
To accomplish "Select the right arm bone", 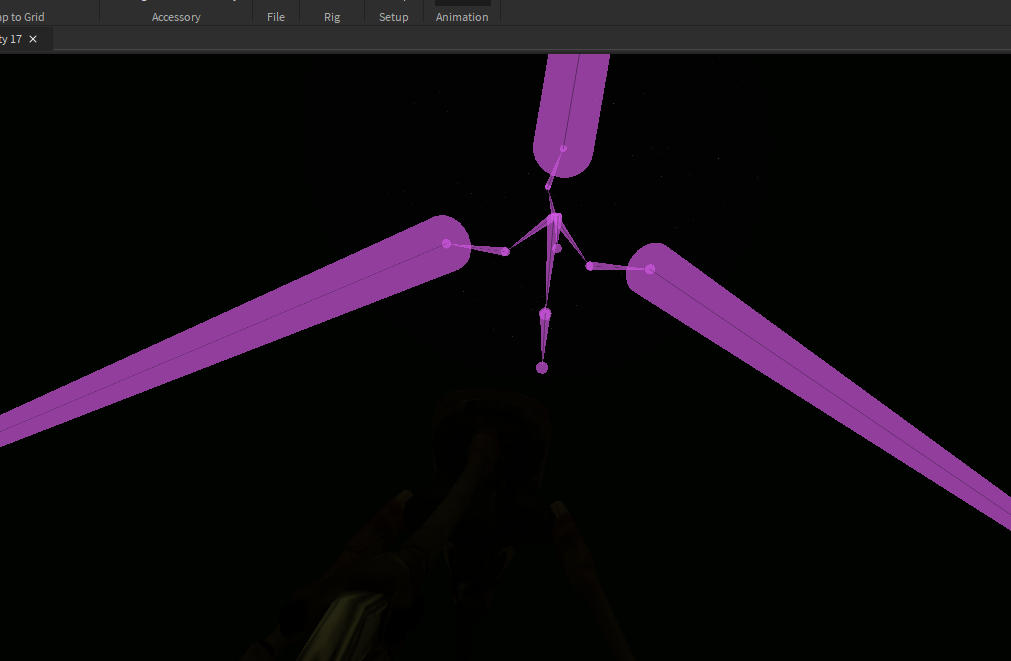I will [820, 390].
